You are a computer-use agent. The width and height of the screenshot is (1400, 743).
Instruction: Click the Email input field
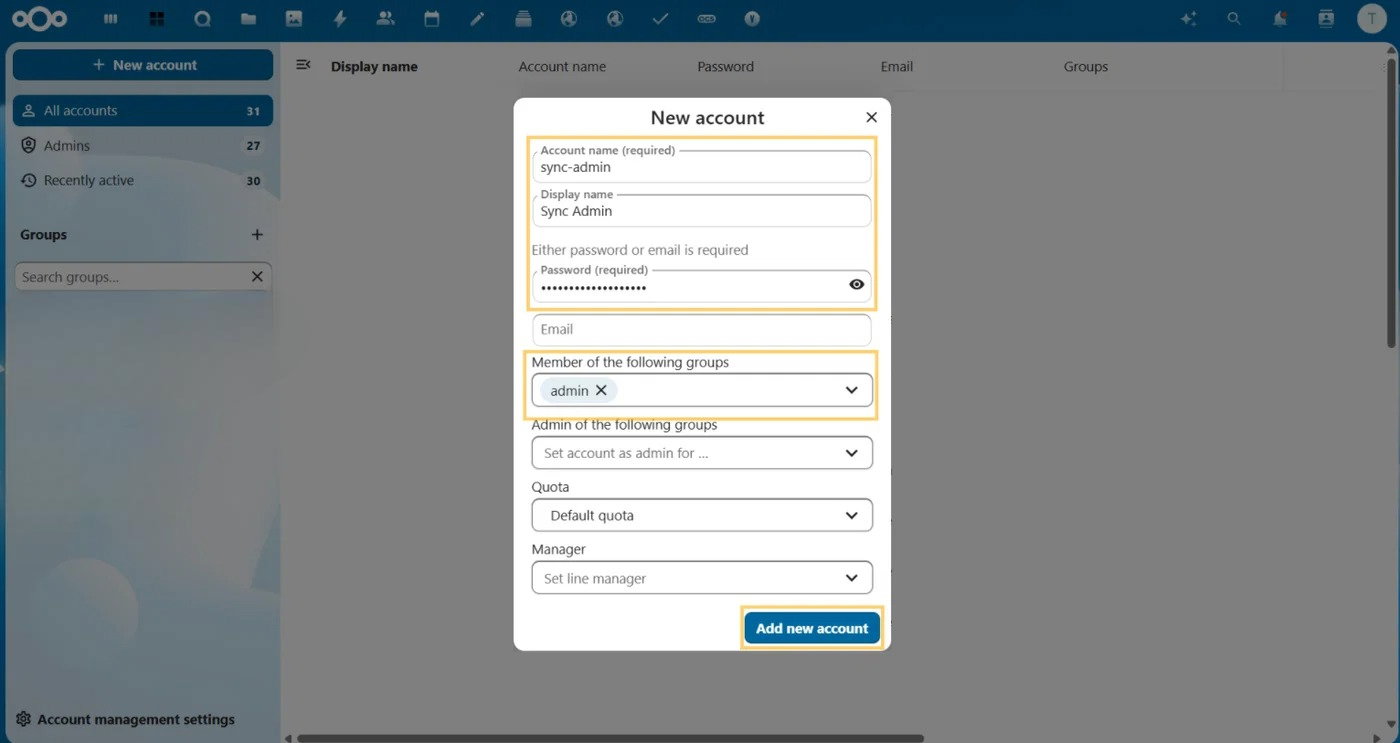(702, 330)
